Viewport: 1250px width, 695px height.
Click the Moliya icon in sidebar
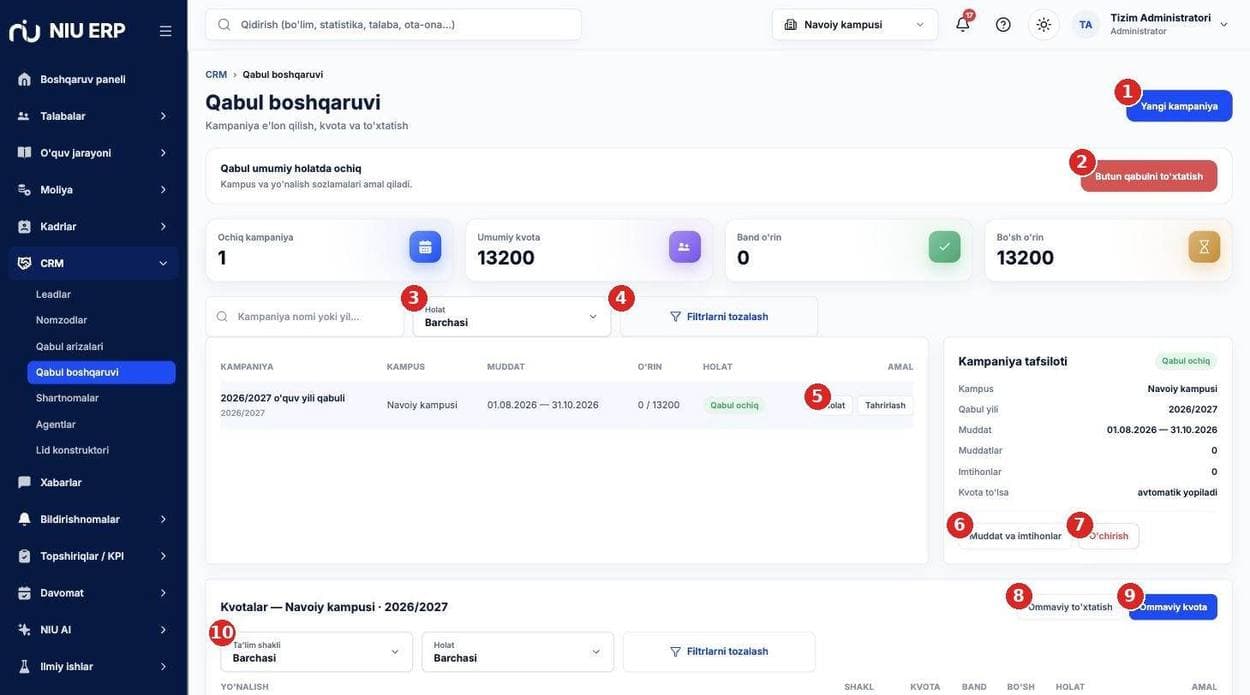pyautogui.click(x=24, y=190)
